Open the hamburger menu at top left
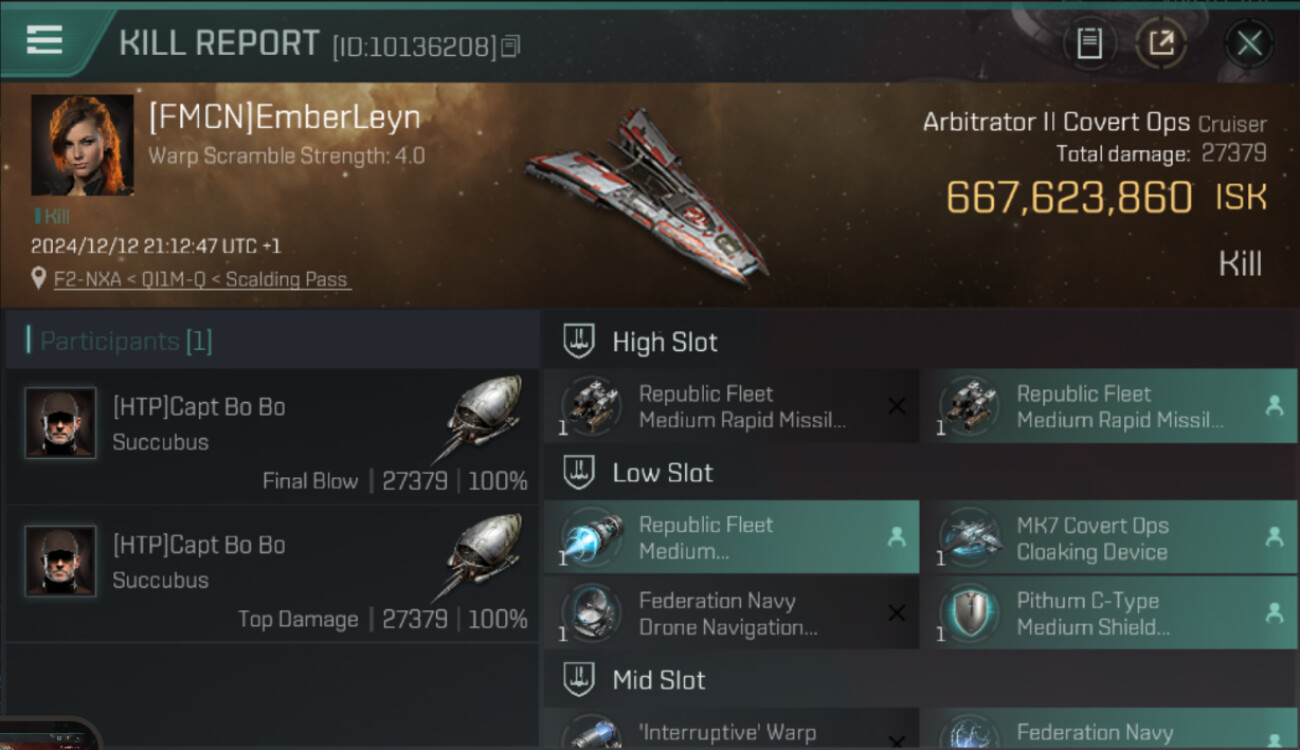 (x=44, y=41)
